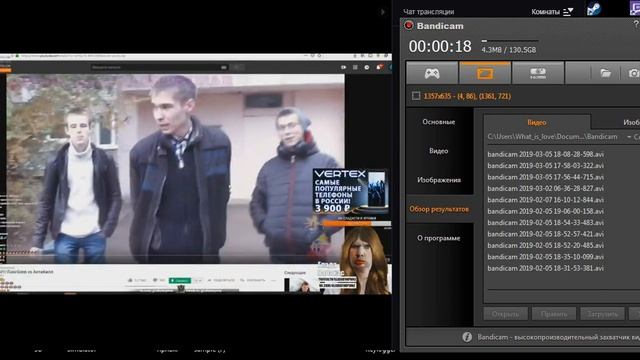Select Bandicam game recording mode gamepad icon

pyautogui.click(x=432, y=73)
